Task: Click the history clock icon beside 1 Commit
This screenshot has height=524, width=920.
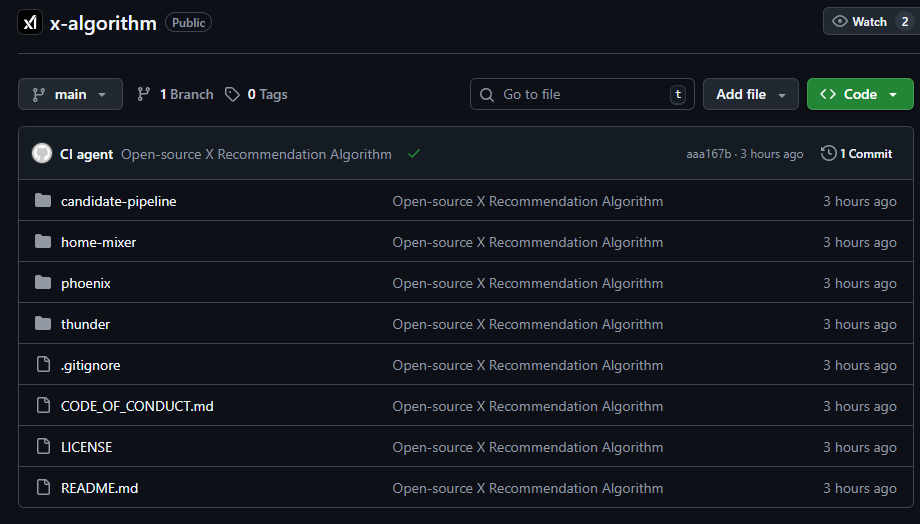Action: click(x=828, y=154)
